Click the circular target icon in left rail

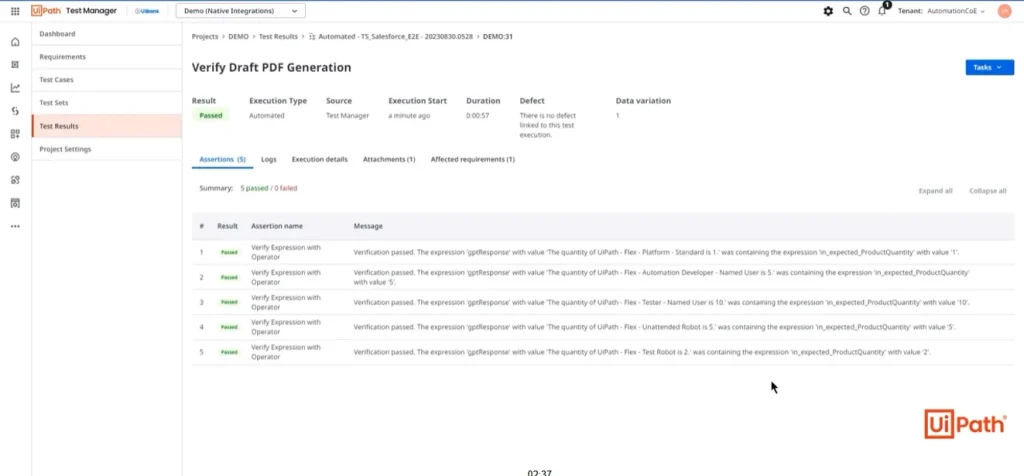tap(15, 157)
